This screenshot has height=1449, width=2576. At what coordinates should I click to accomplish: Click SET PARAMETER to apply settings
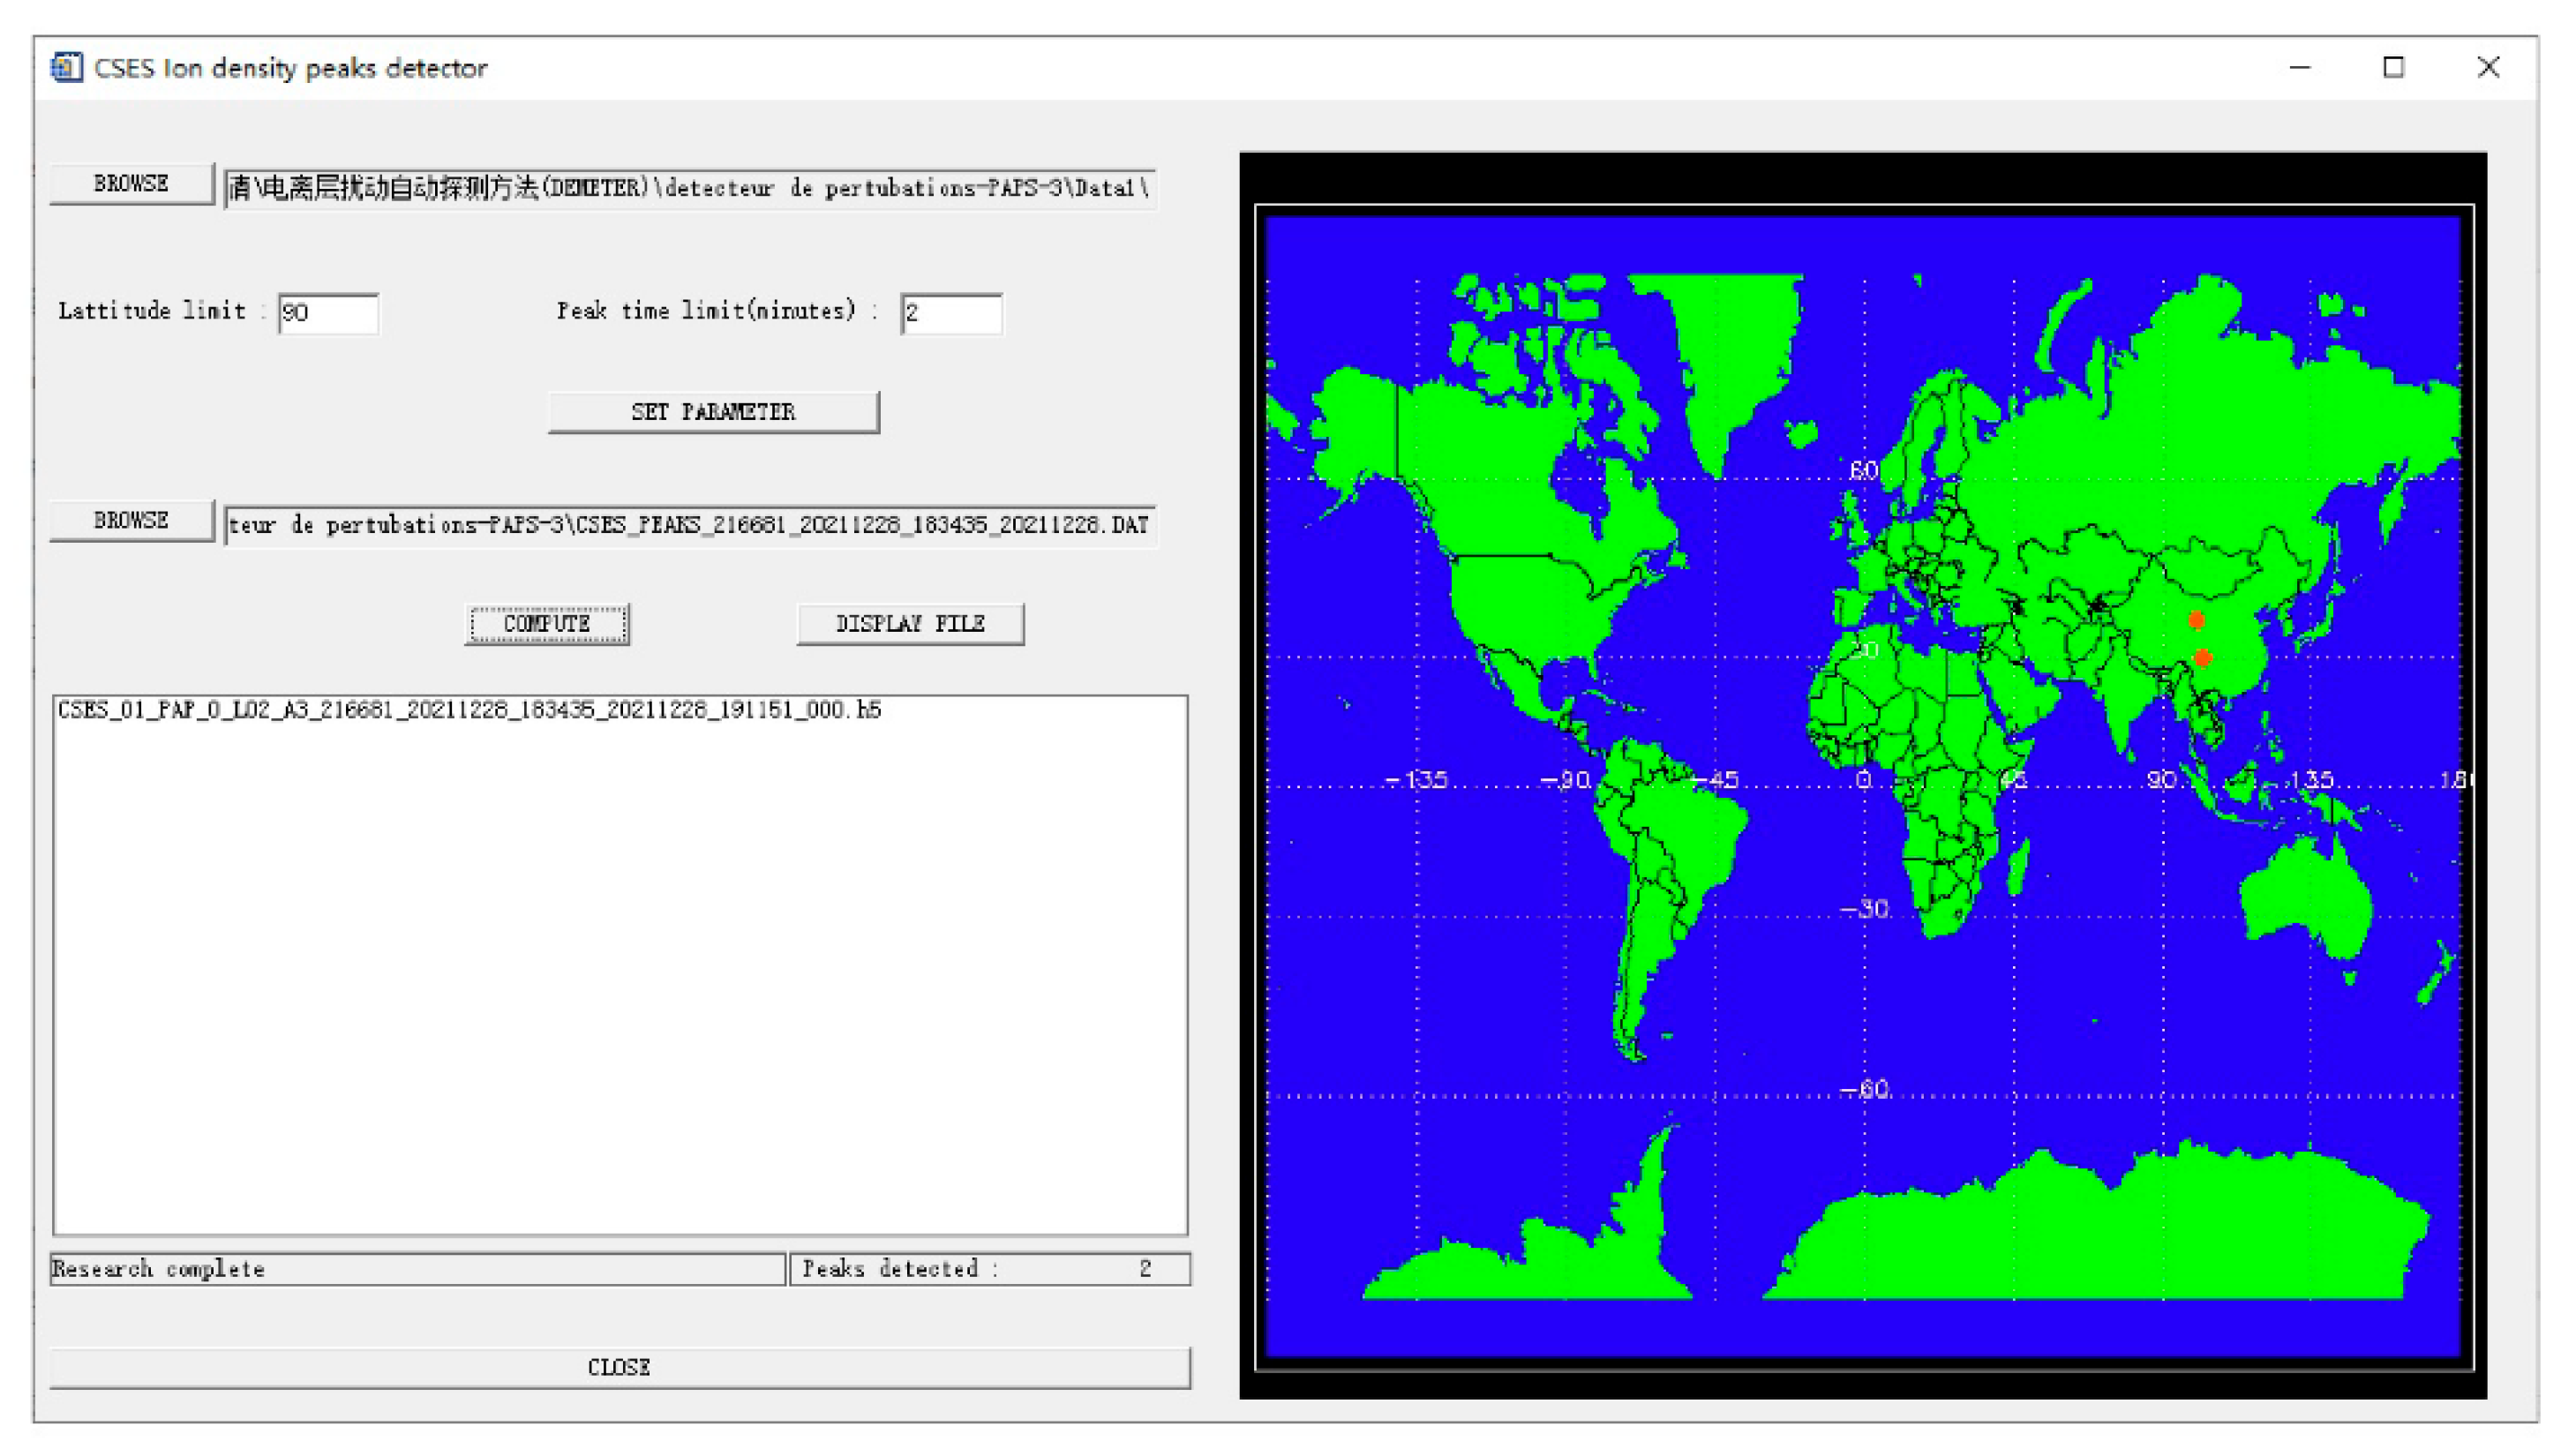coord(712,411)
